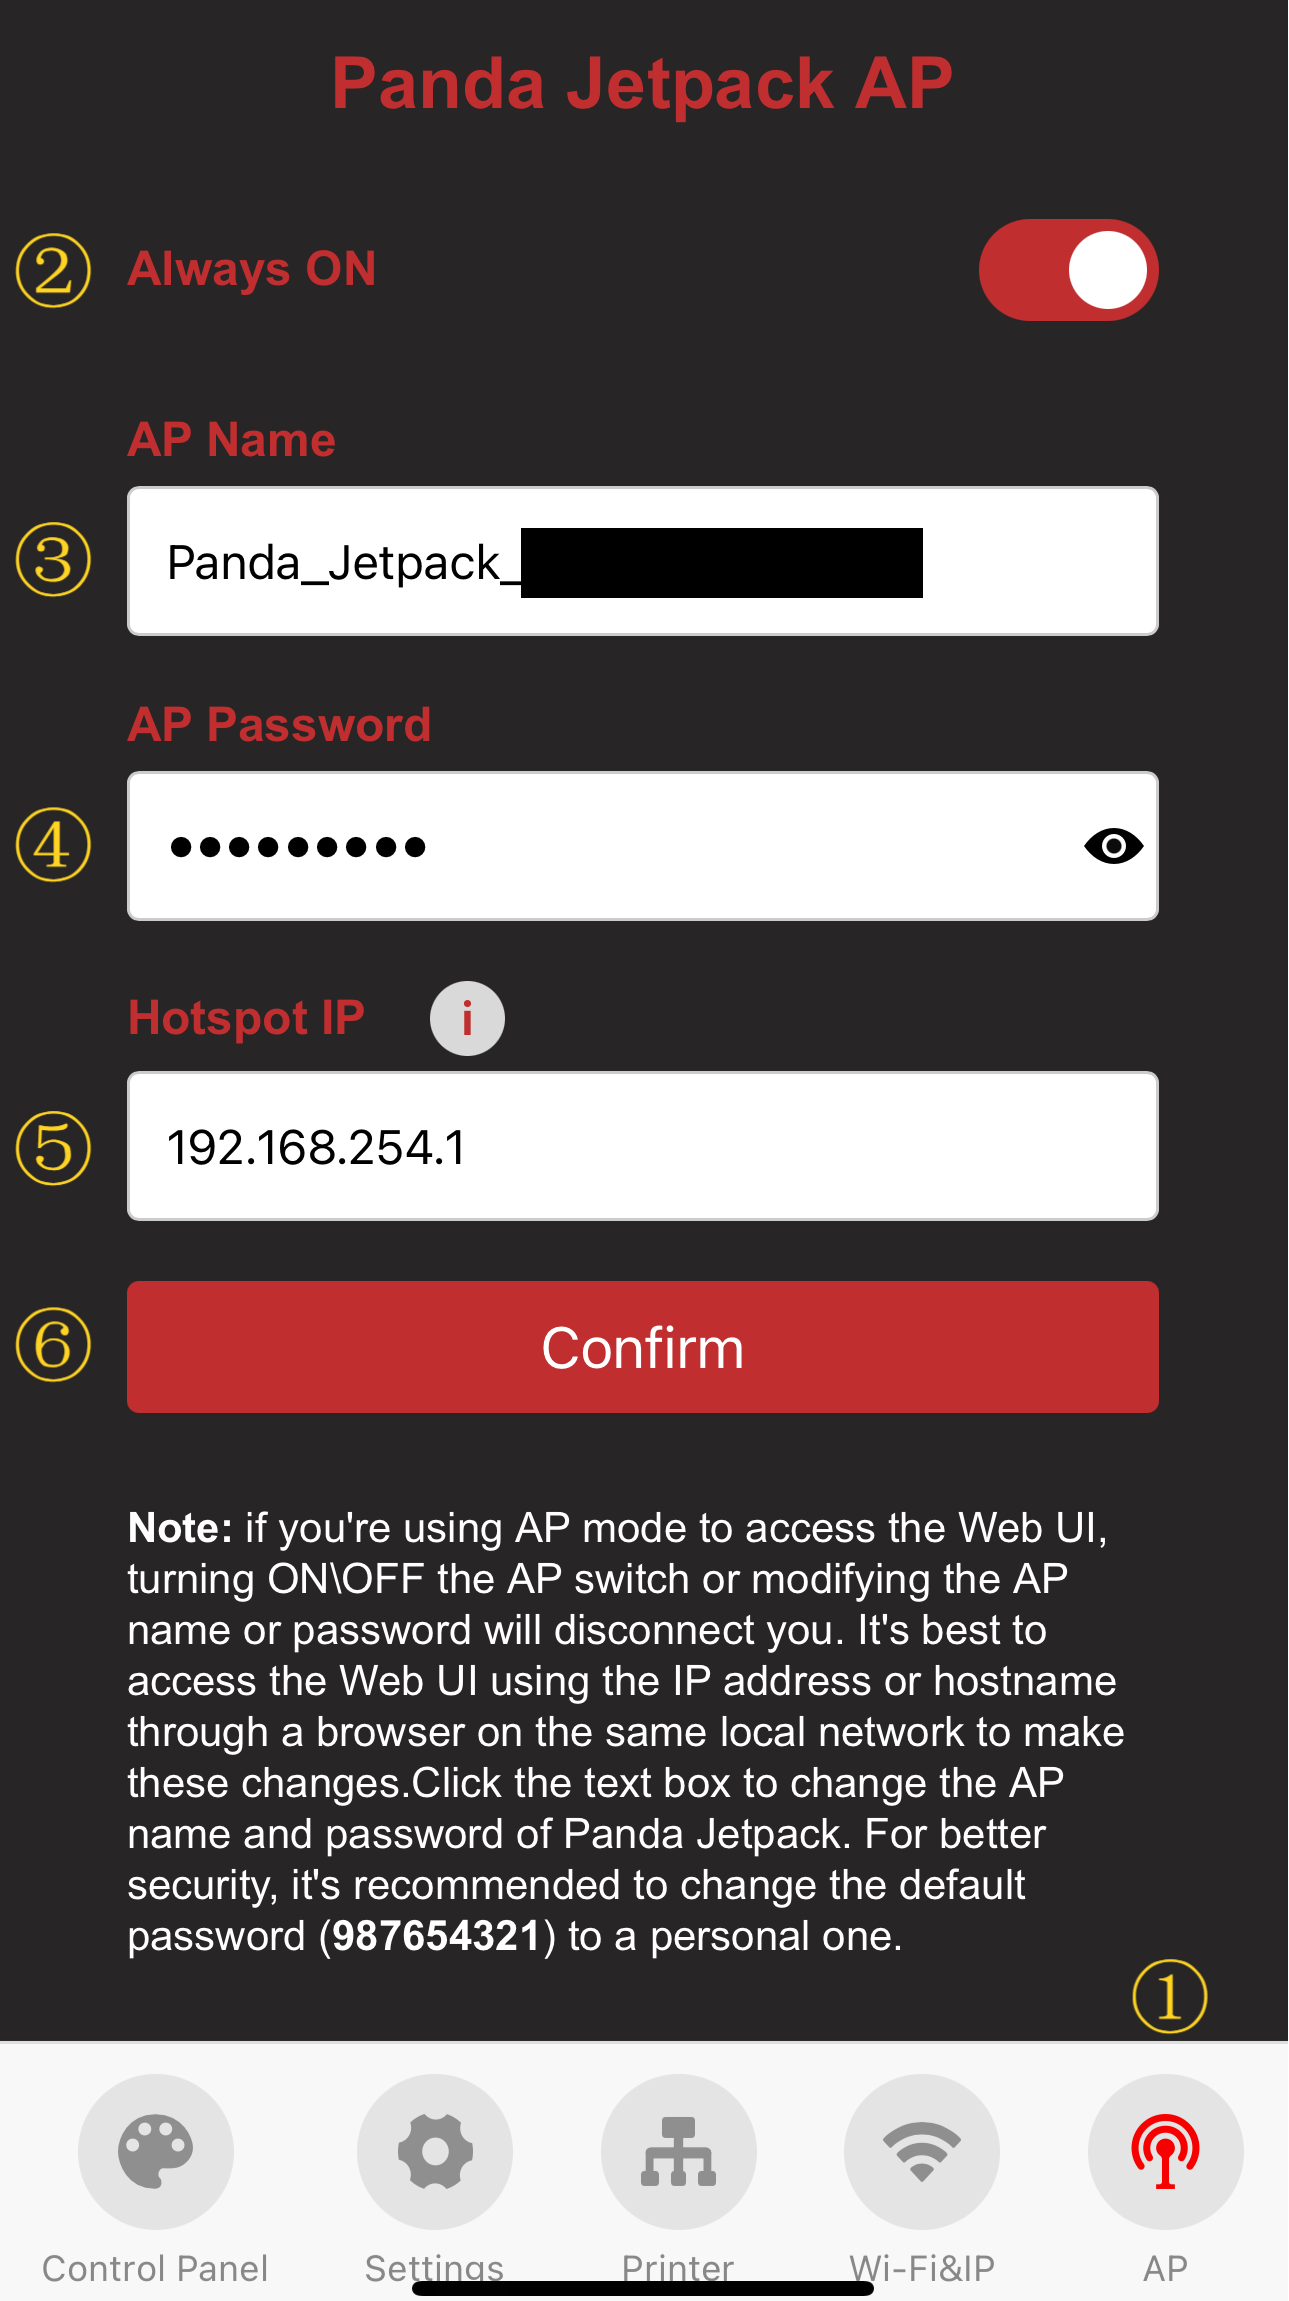Image resolution: width=1289 pixels, height=2301 pixels.
Task: Switch to the Printer tab label
Action: (678, 2268)
